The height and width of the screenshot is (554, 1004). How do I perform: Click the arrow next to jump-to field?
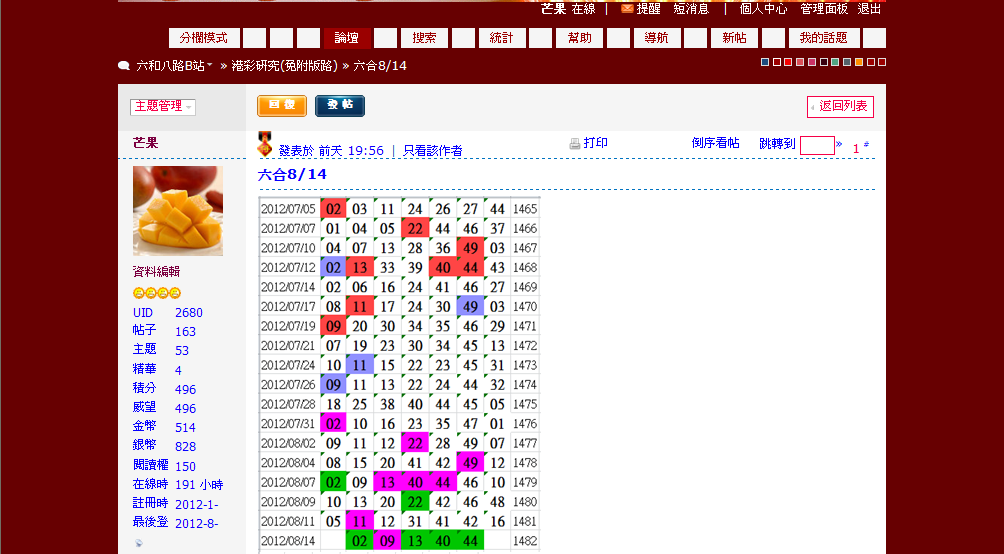pyautogui.click(x=839, y=144)
